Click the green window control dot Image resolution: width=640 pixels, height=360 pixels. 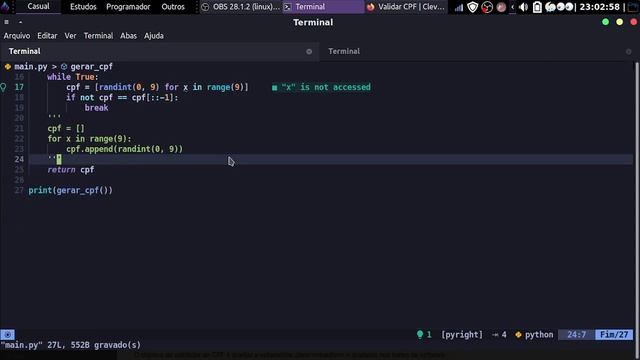click(605, 22)
